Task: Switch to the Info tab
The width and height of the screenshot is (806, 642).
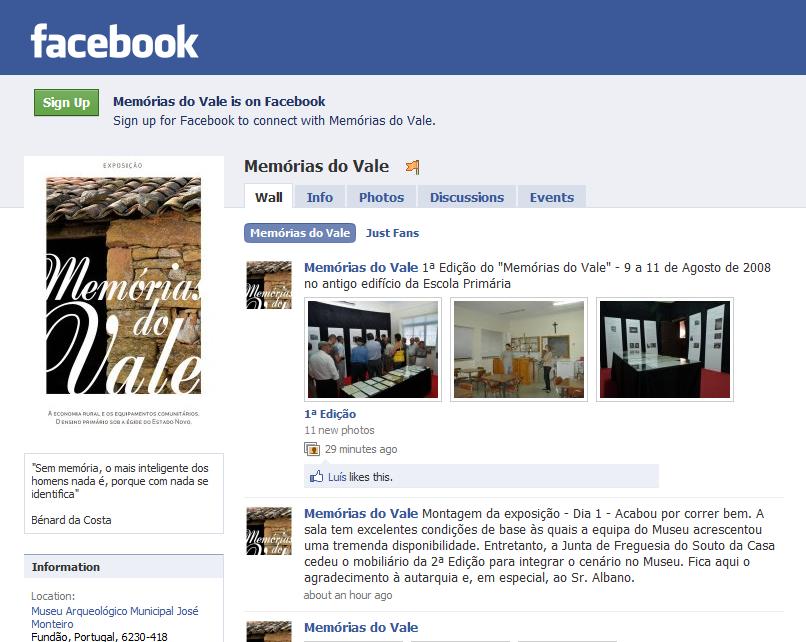Action: (x=320, y=197)
